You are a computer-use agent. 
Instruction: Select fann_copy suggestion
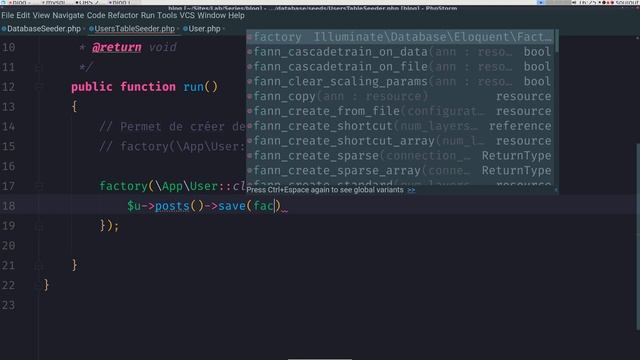tap(400, 96)
